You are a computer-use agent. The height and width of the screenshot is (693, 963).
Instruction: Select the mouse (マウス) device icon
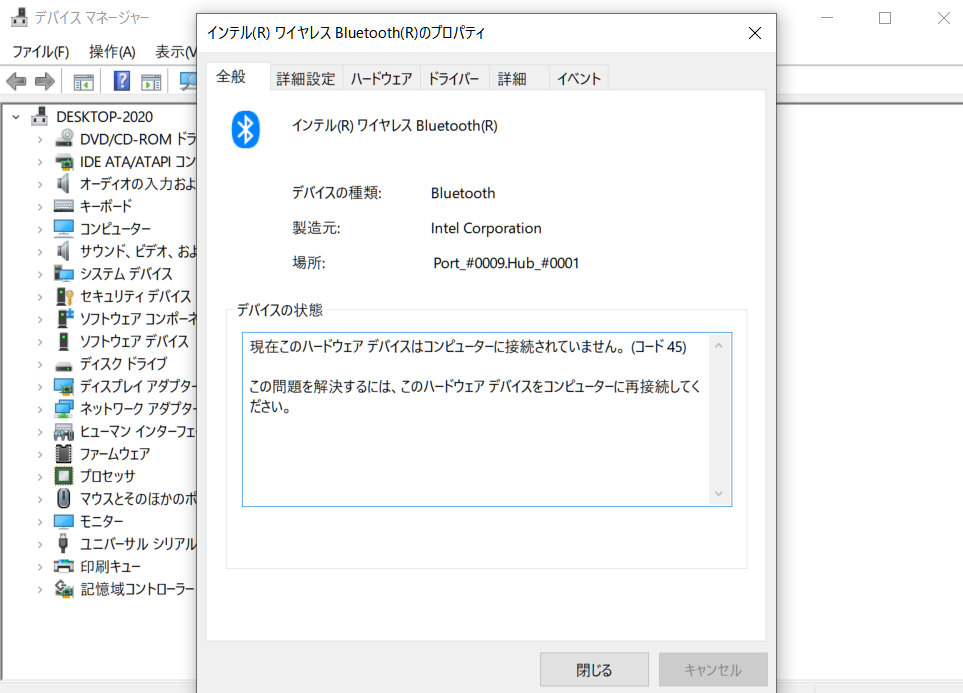click(64, 498)
